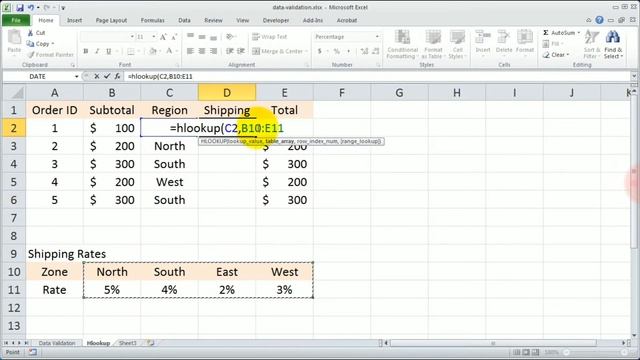Toggle Bold formatting
640x360 pixels.
[86, 51]
